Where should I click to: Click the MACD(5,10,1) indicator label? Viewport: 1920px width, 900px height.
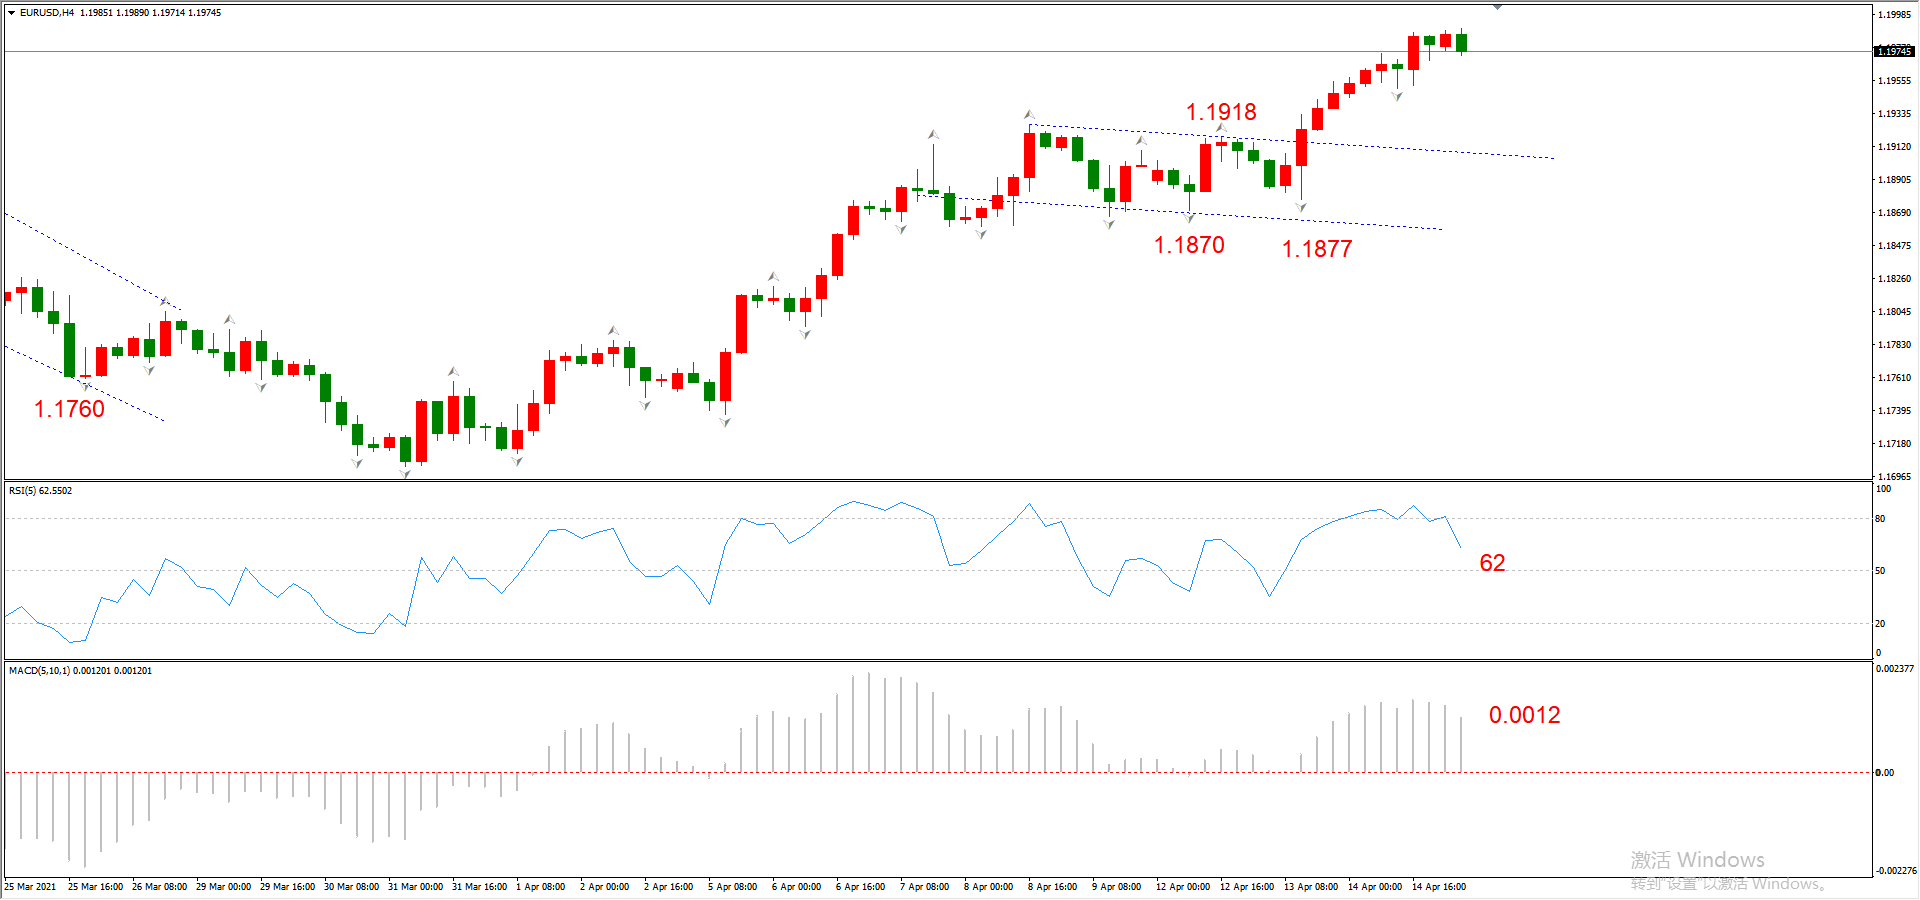80,671
